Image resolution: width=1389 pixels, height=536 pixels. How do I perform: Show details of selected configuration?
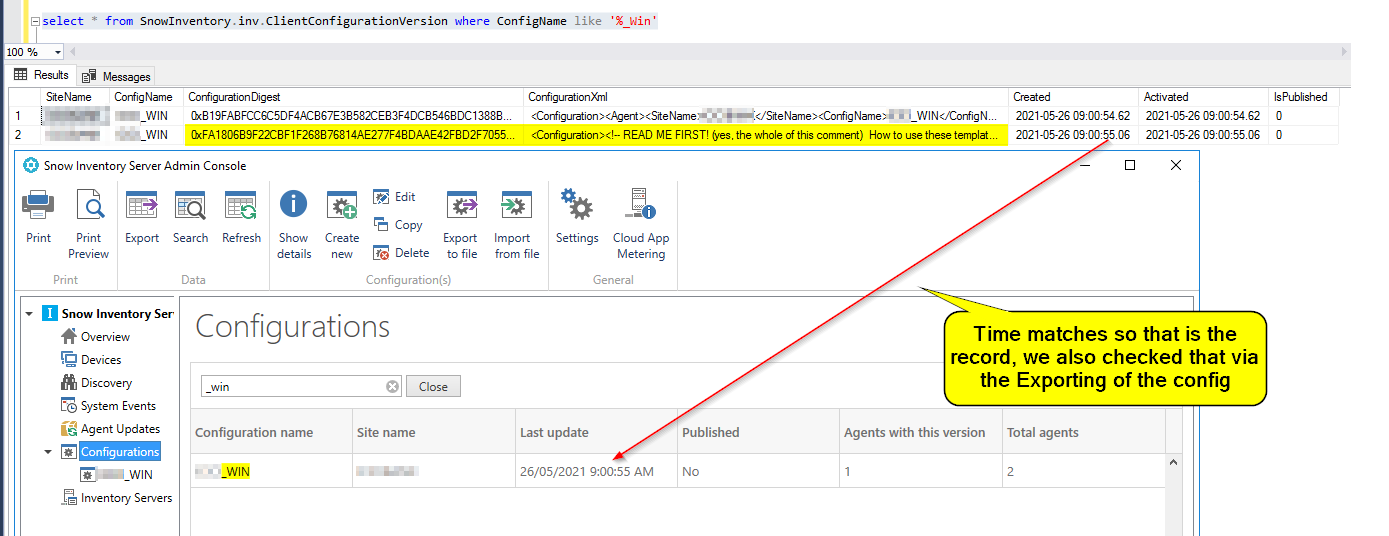tap(293, 225)
